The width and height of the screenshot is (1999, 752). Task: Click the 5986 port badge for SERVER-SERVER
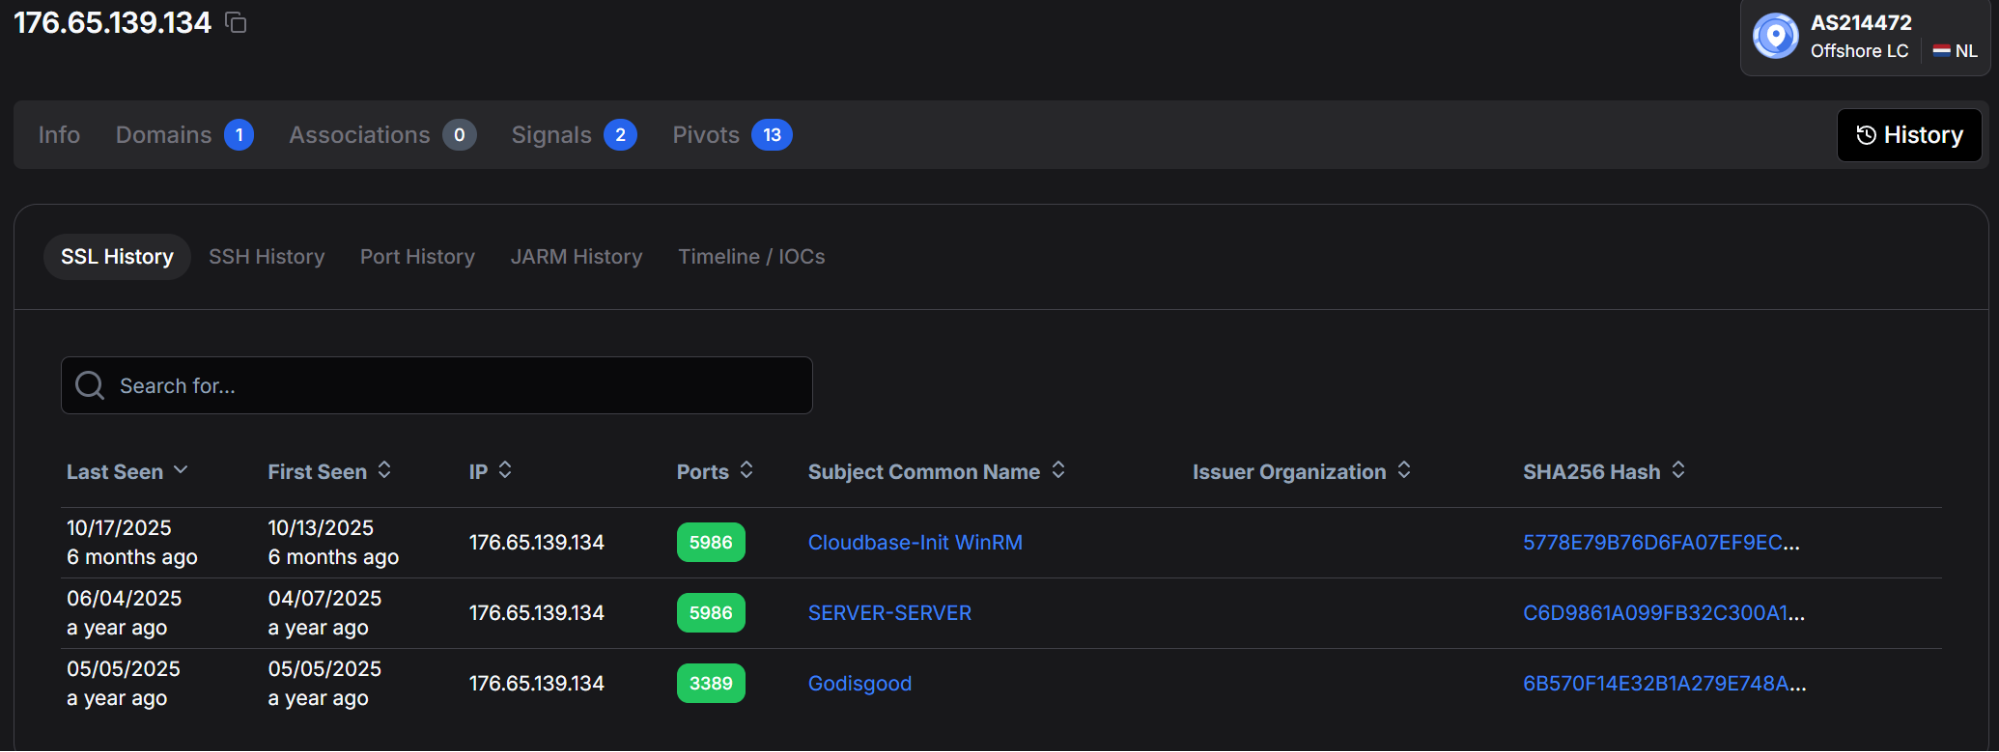click(x=710, y=613)
